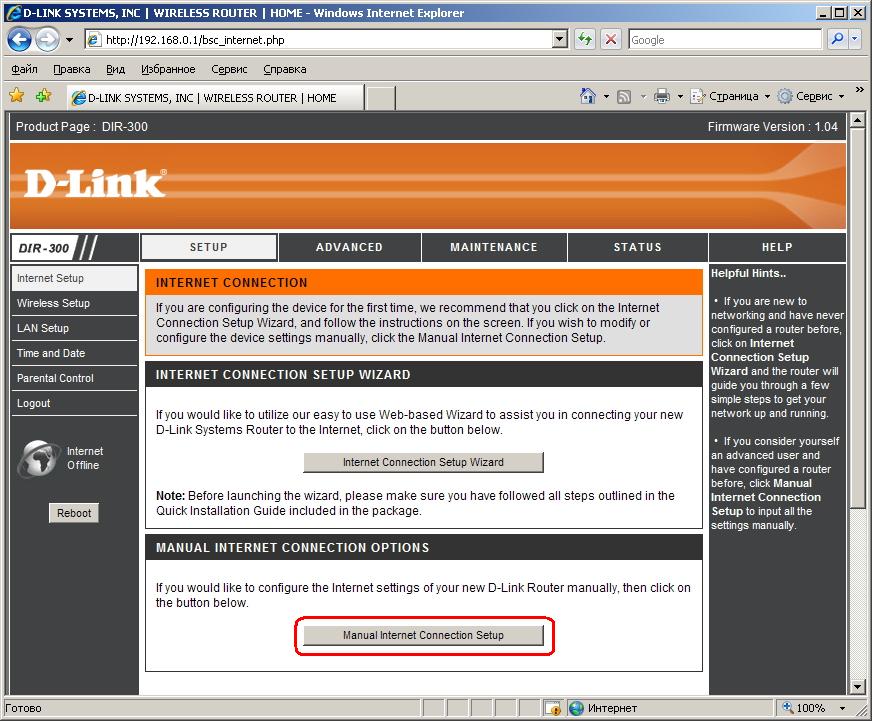Expand the address bar history dropdown

click(560, 40)
